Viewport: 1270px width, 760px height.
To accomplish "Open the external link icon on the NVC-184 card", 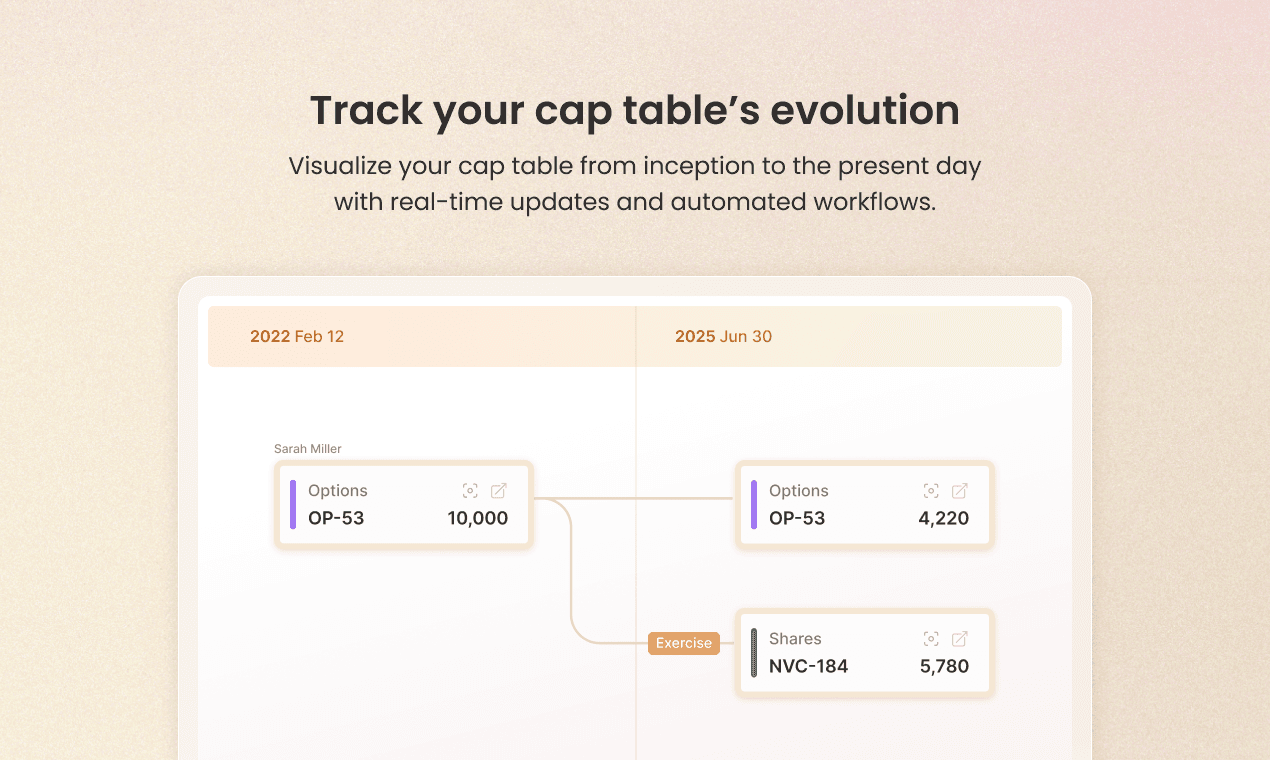I will 959,639.
